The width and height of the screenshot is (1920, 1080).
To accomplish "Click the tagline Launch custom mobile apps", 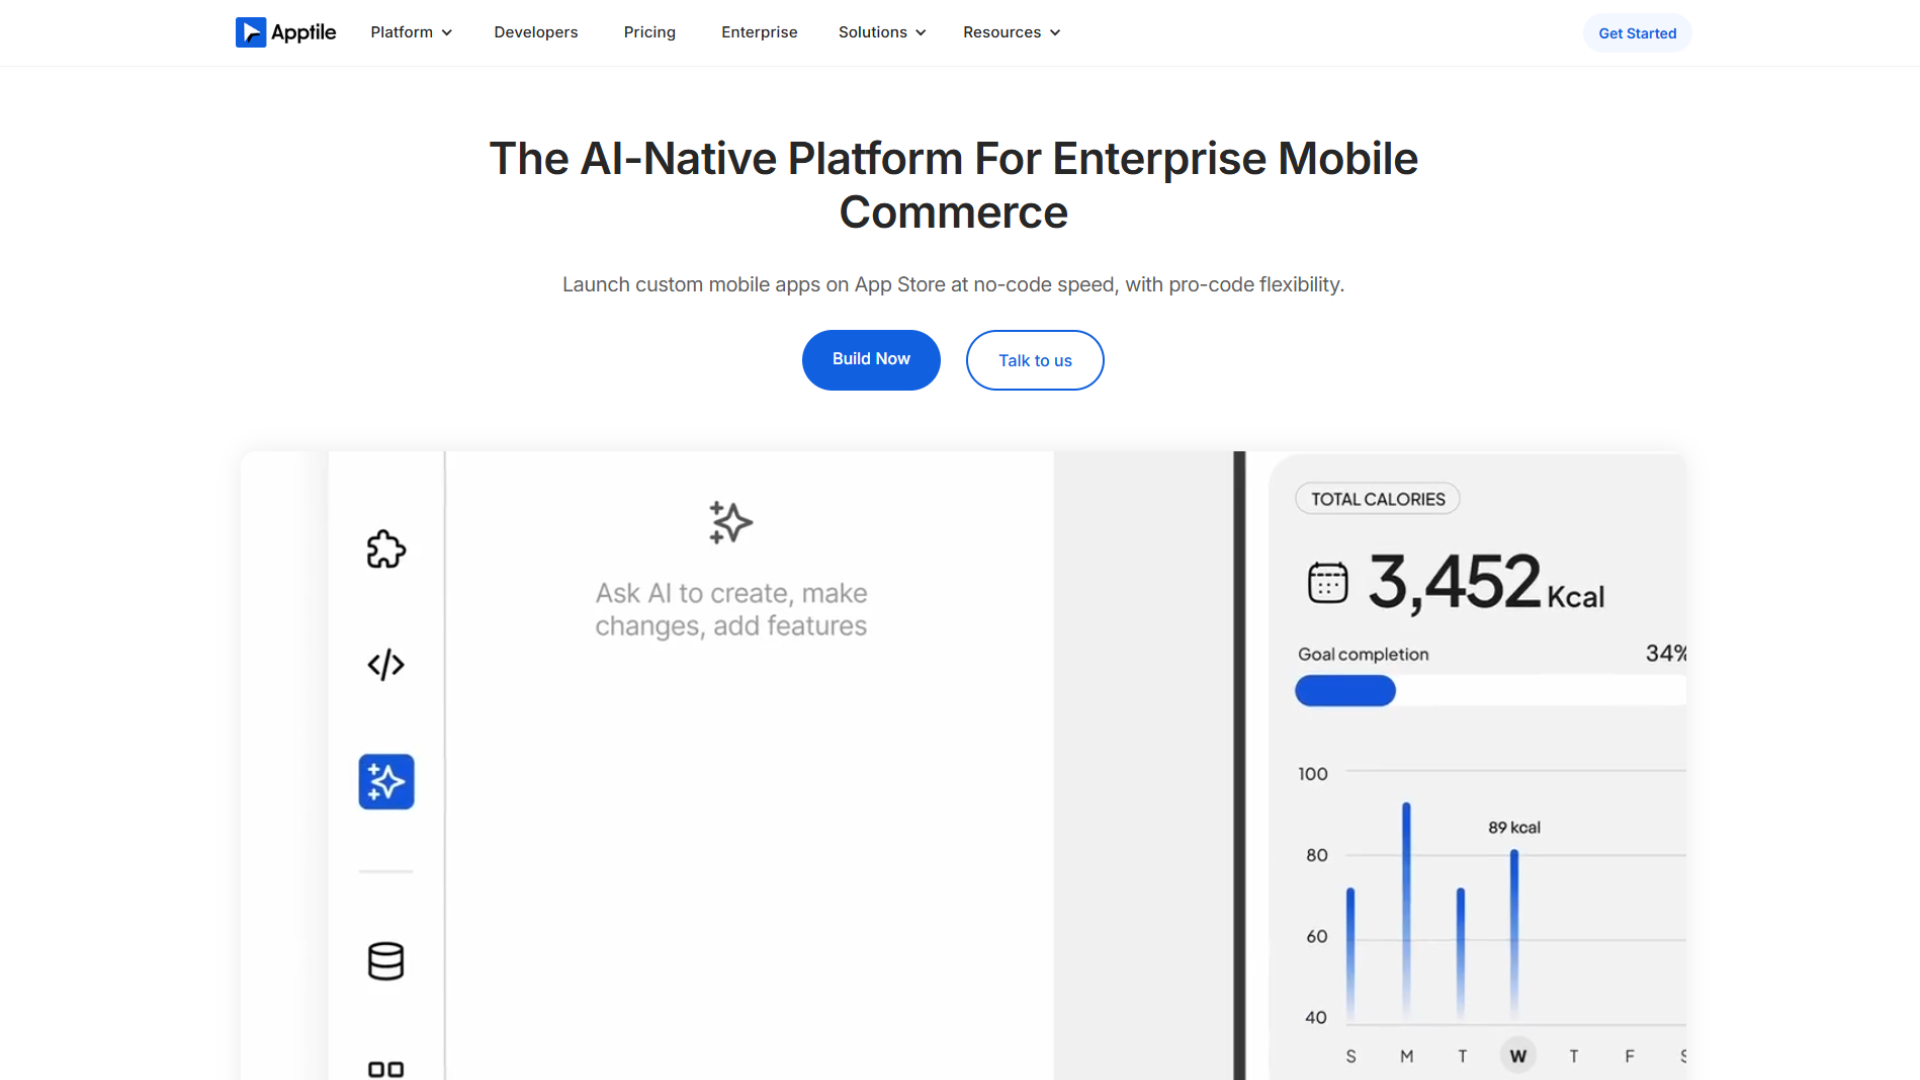I will [953, 285].
